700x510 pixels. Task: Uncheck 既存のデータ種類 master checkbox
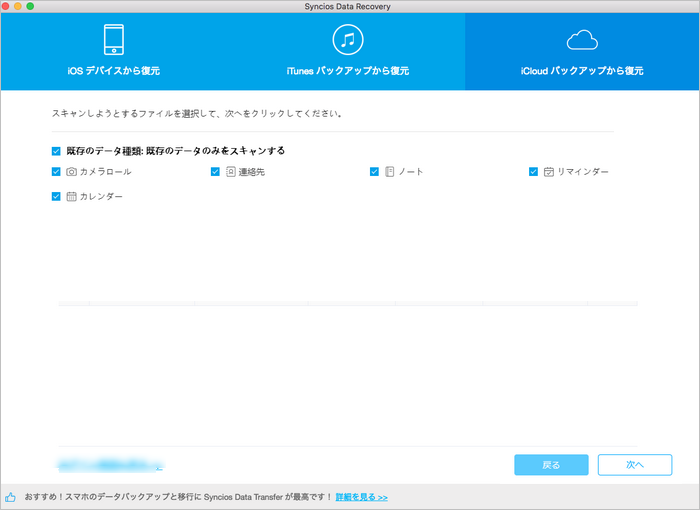pos(56,151)
